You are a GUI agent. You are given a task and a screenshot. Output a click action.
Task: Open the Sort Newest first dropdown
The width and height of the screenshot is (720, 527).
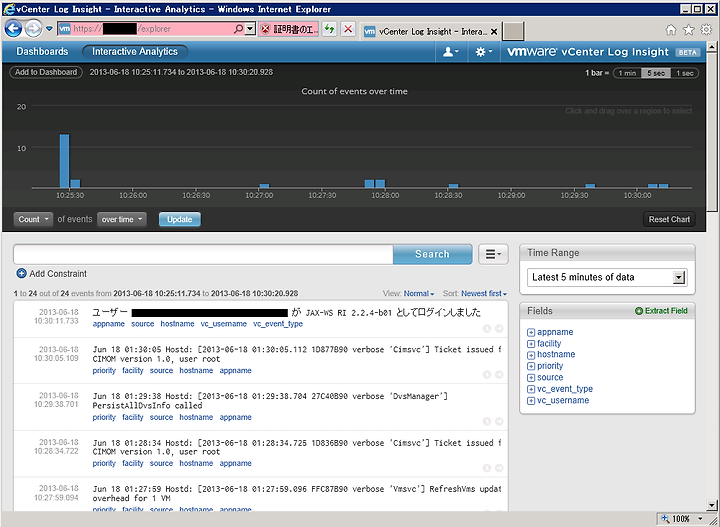[x=484, y=293]
